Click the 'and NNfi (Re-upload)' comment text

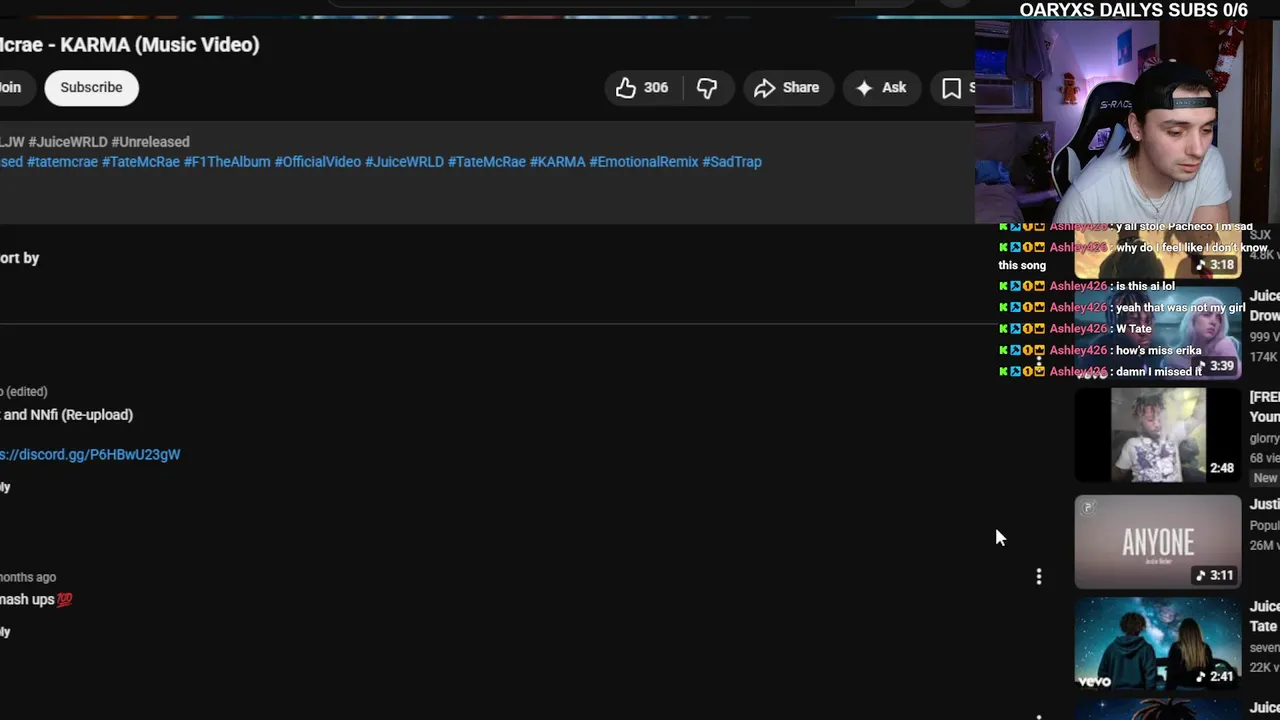click(67, 414)
